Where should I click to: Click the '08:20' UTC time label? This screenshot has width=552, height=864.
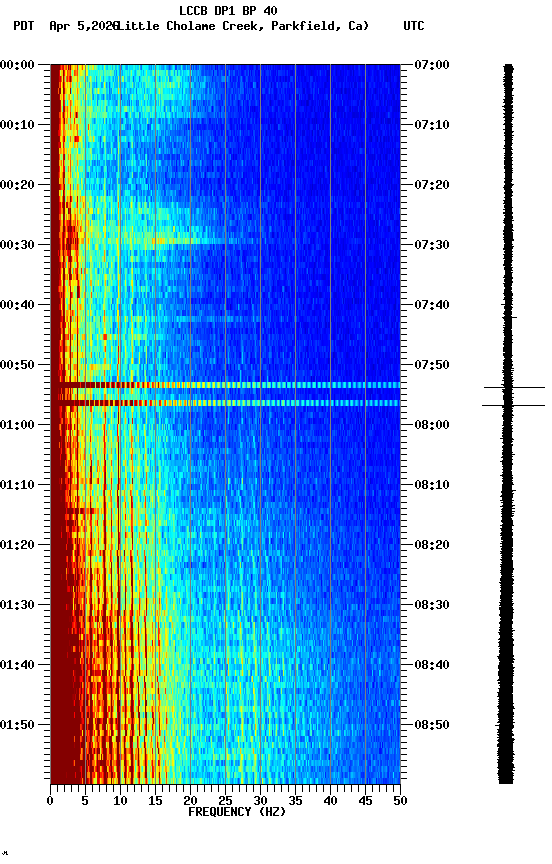click(x=432, y=545)
